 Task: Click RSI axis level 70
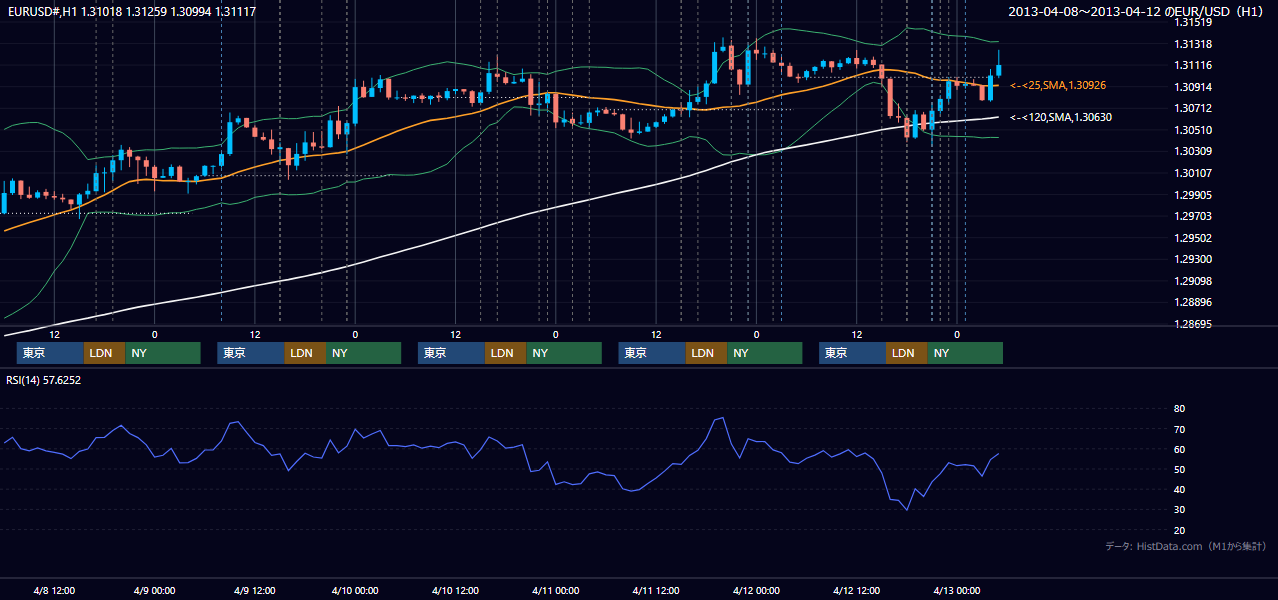click(x=1180, y=429)
